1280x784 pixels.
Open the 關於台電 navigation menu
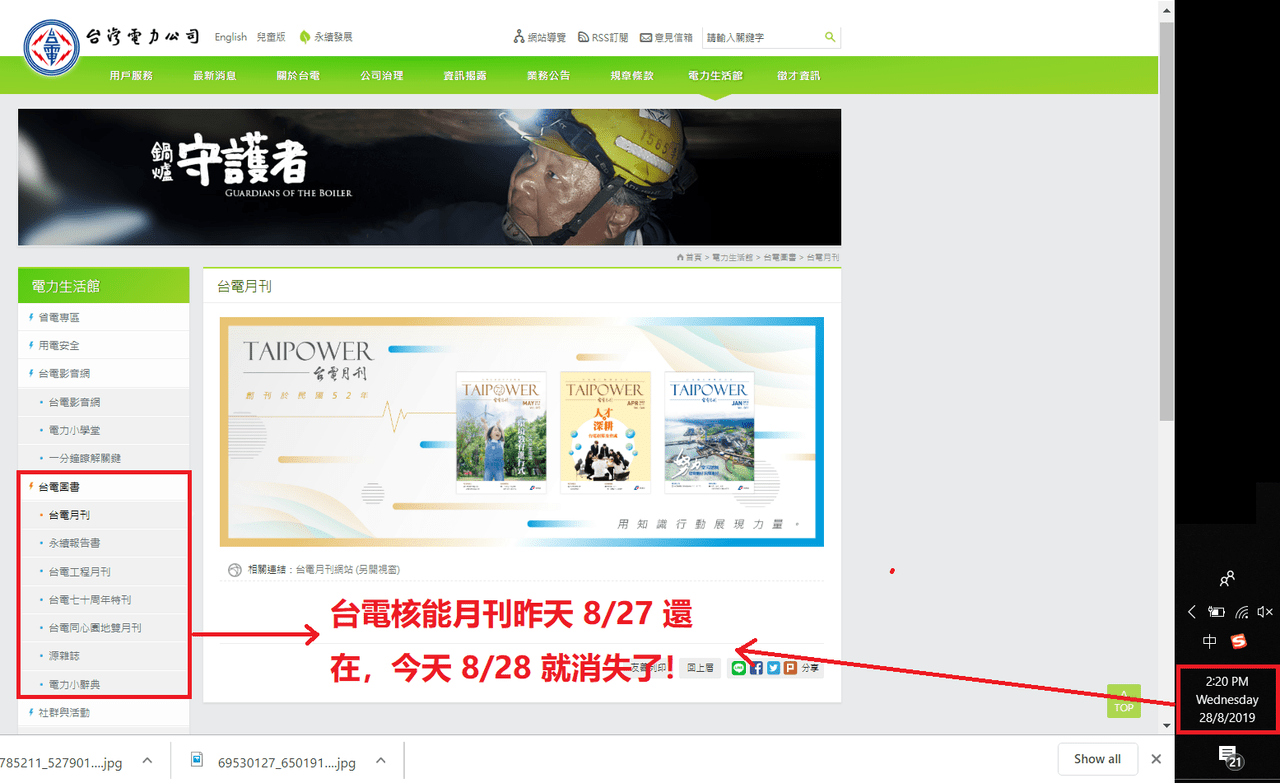point(298,76)
